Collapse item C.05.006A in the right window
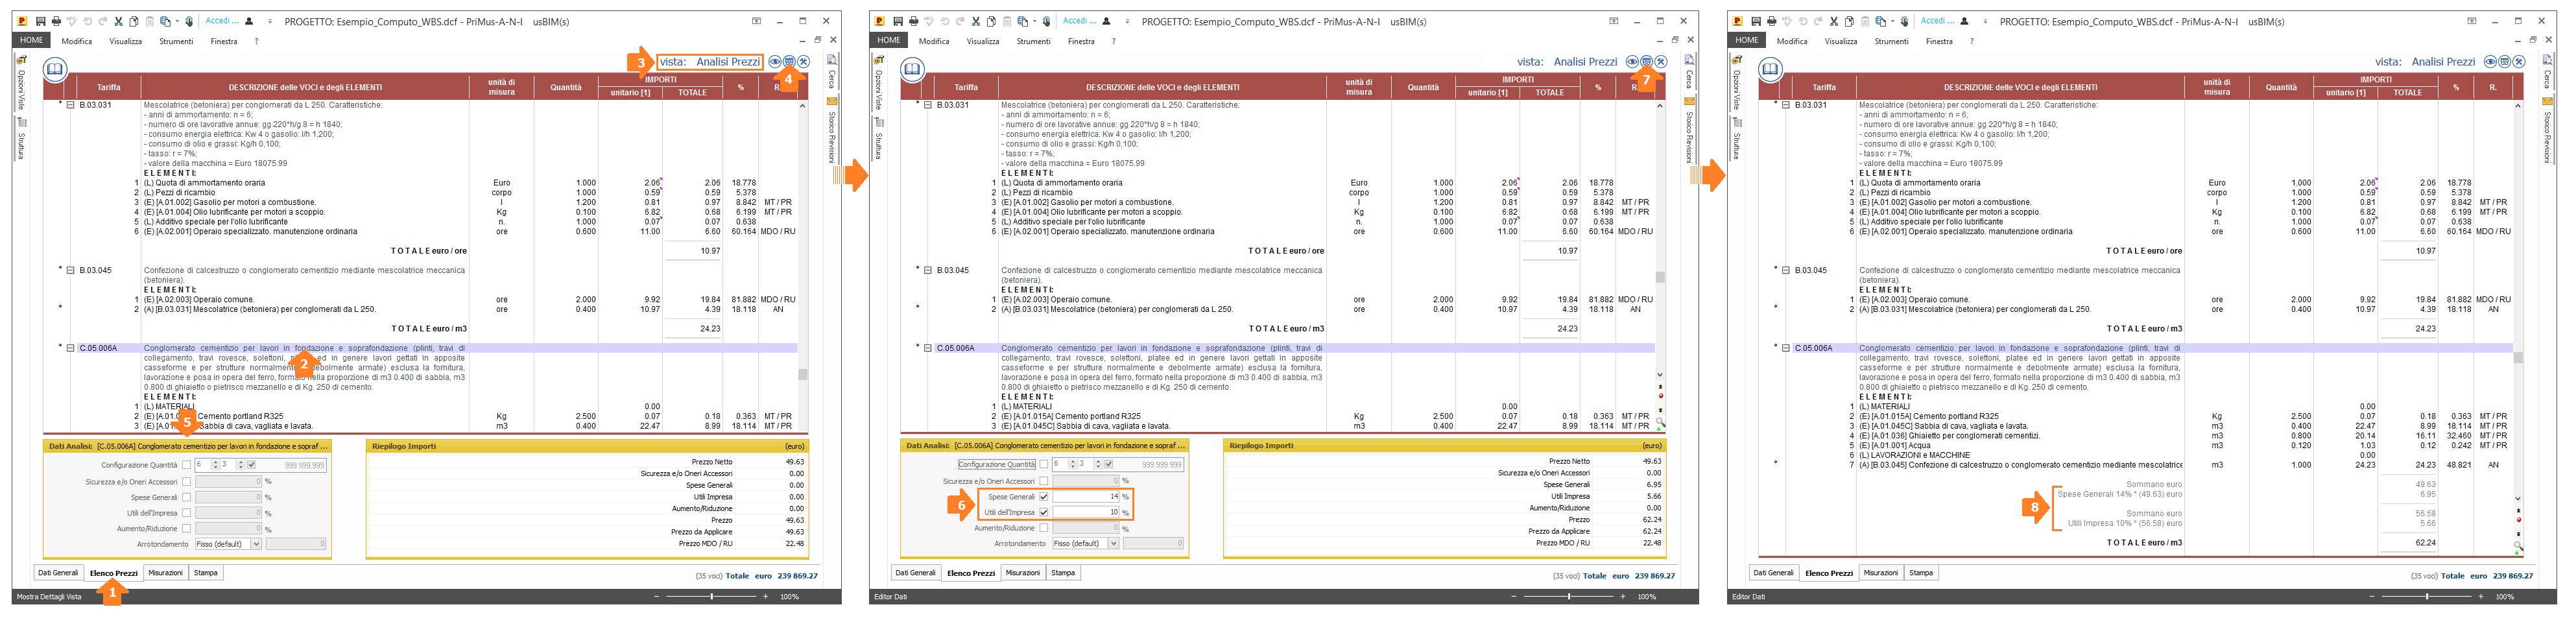2576x620 pixels. 1786,348
